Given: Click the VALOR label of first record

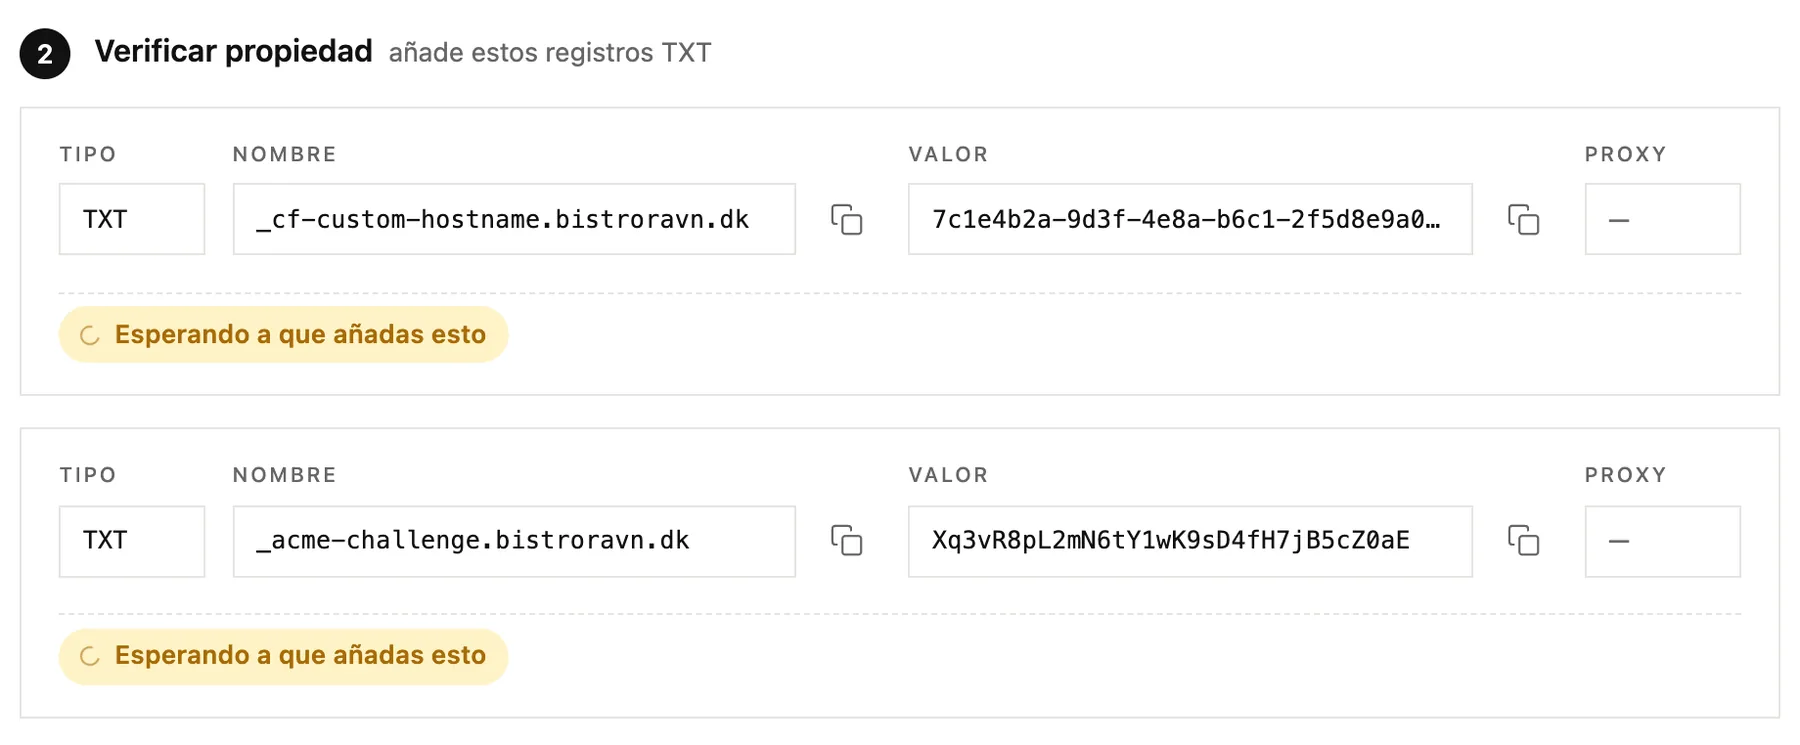Looking at the screenshot, I should [x=948, y=154].
